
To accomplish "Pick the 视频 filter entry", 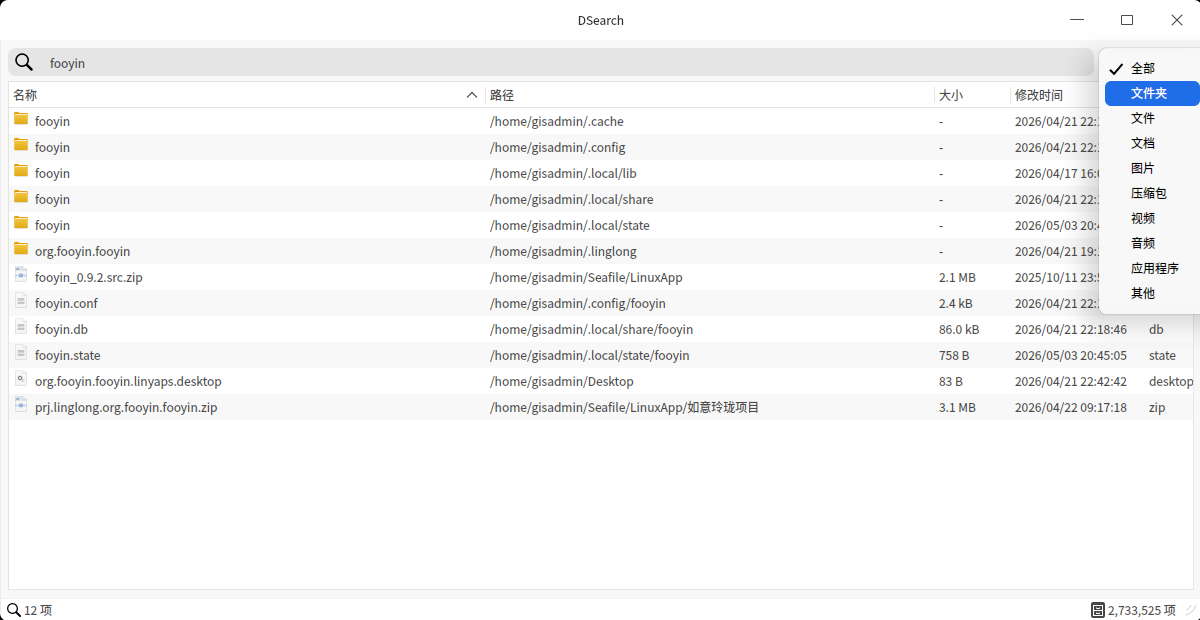I will [1152, 218].
